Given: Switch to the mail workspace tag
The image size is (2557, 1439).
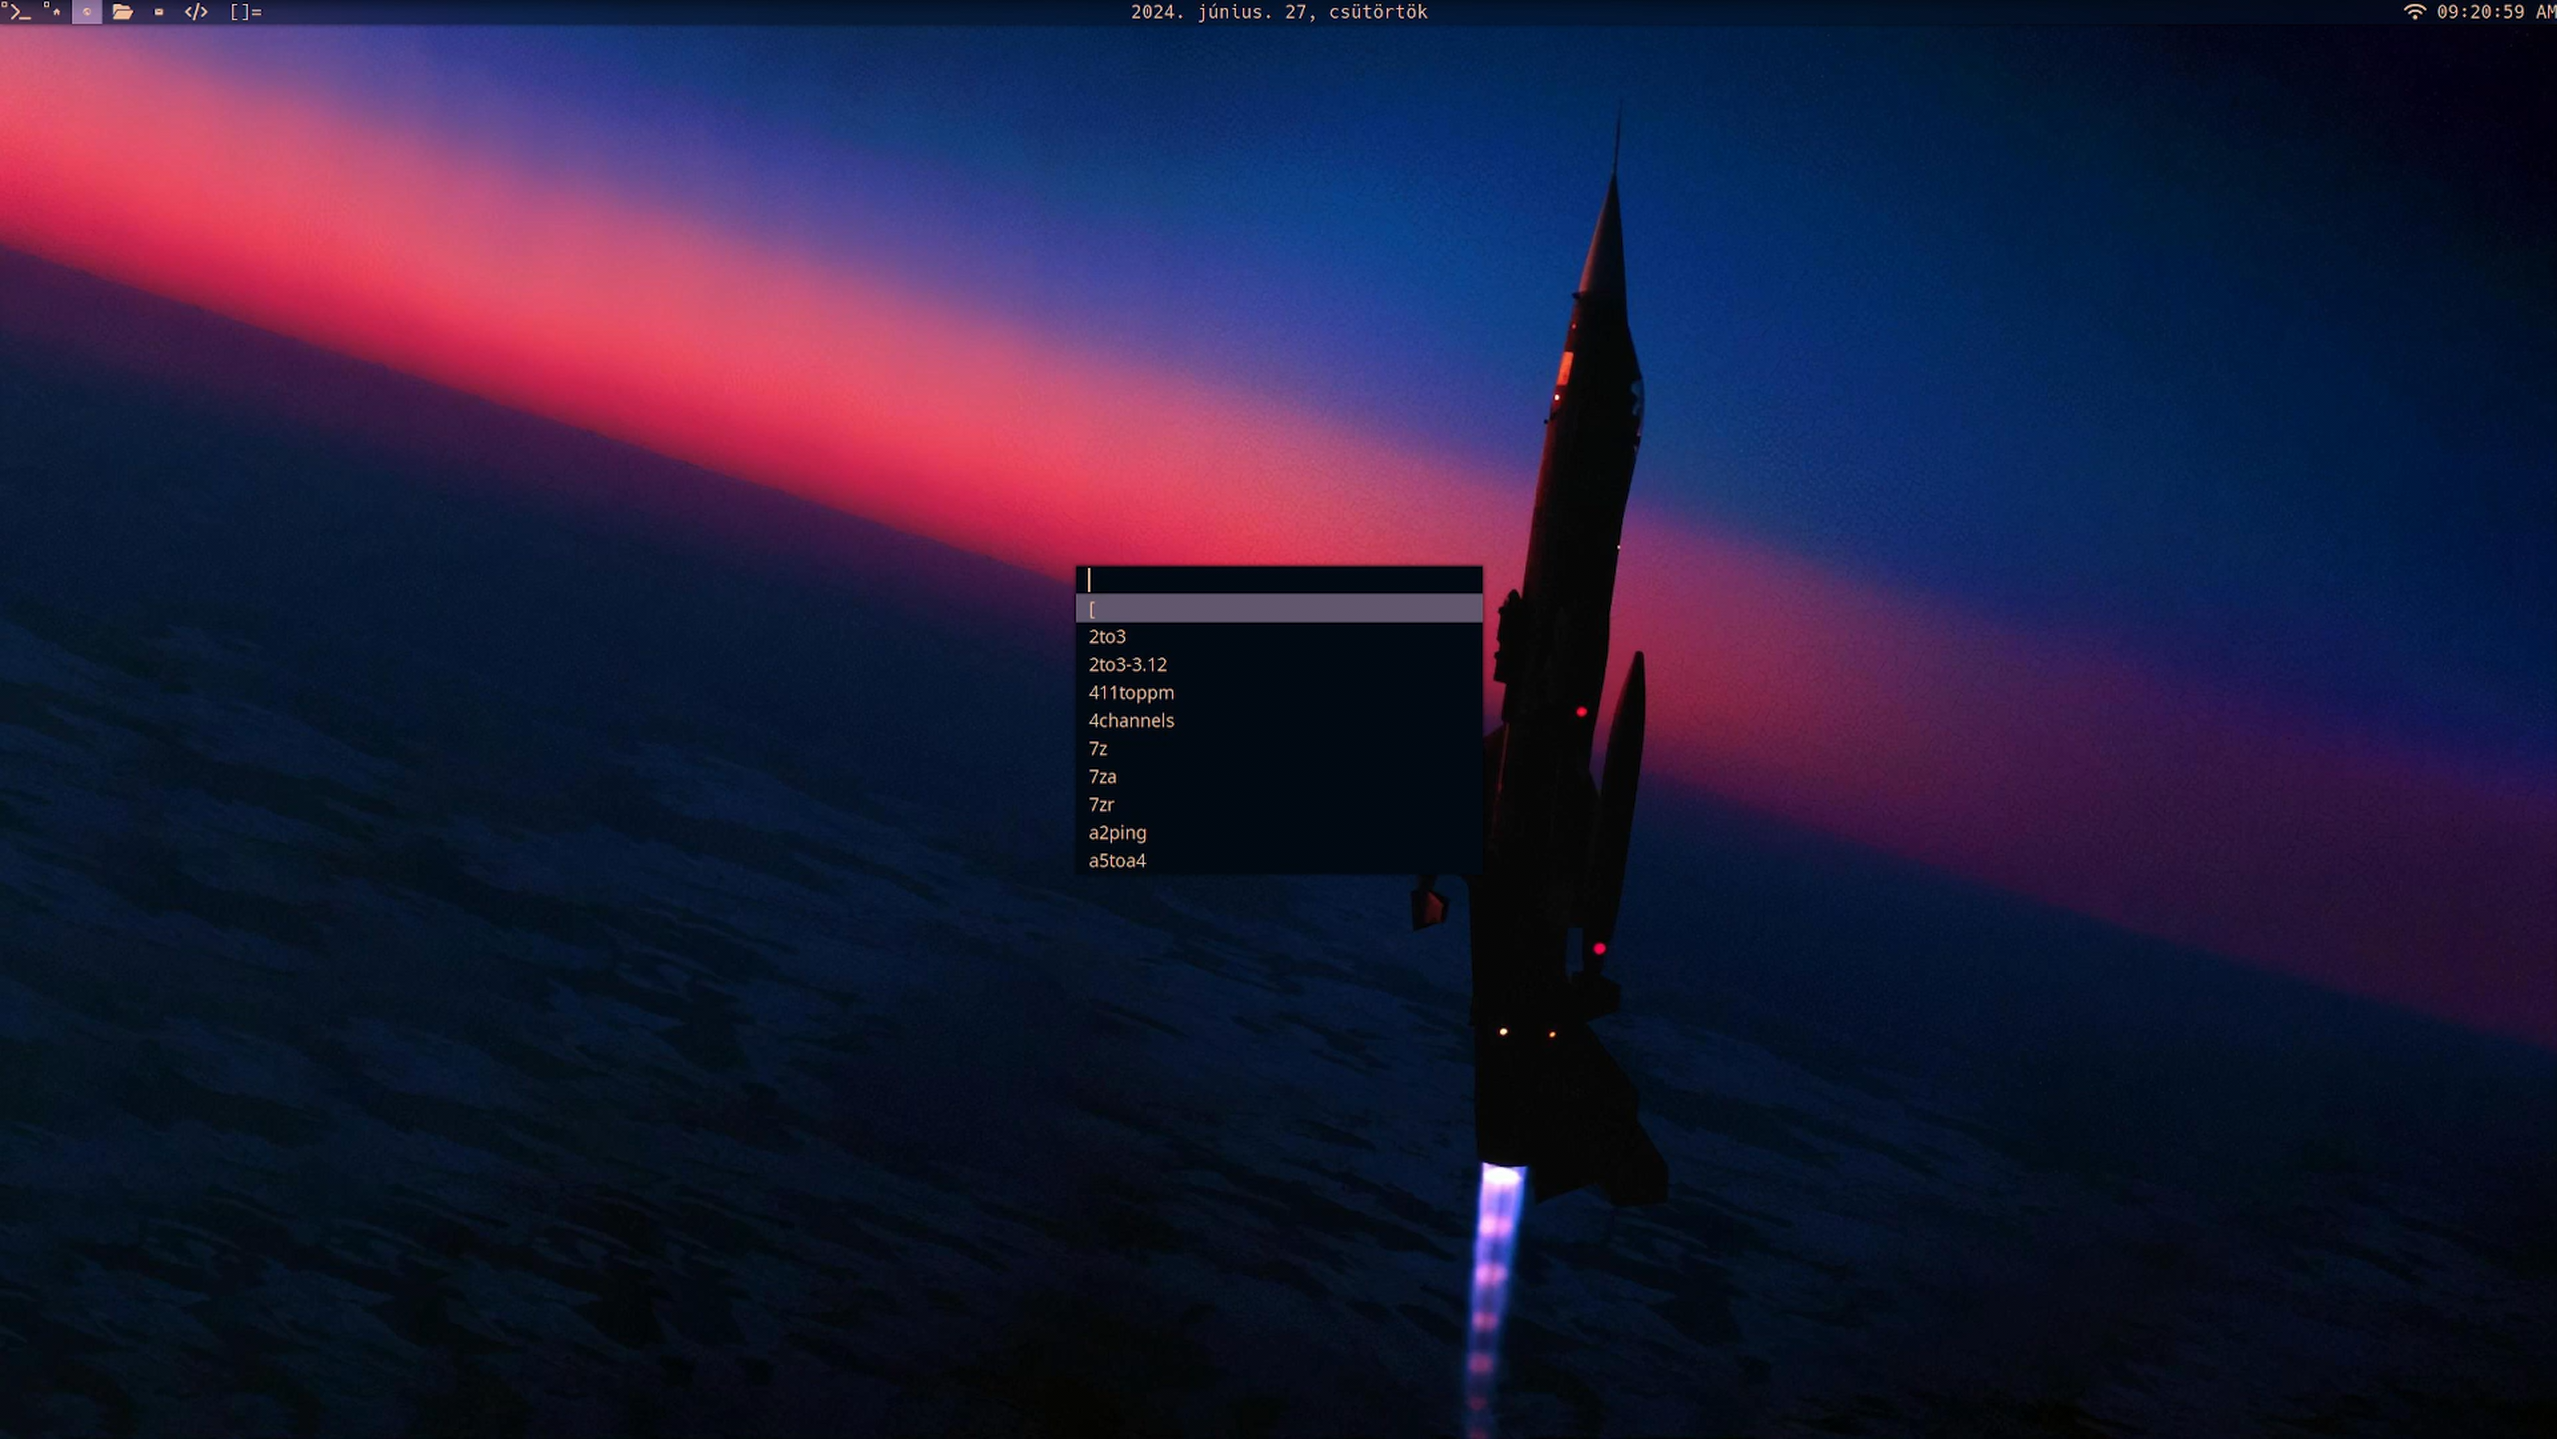Looking at the screenshot, I should [x=158, y=12].
